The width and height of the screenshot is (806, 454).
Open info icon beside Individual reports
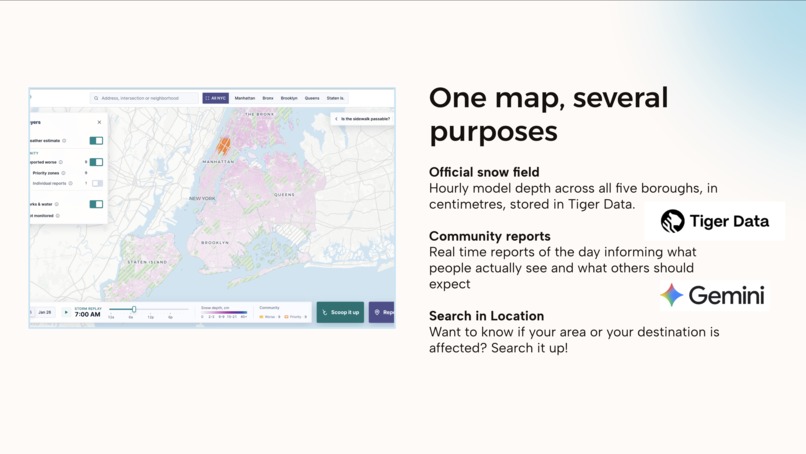(x=70, y=183)
